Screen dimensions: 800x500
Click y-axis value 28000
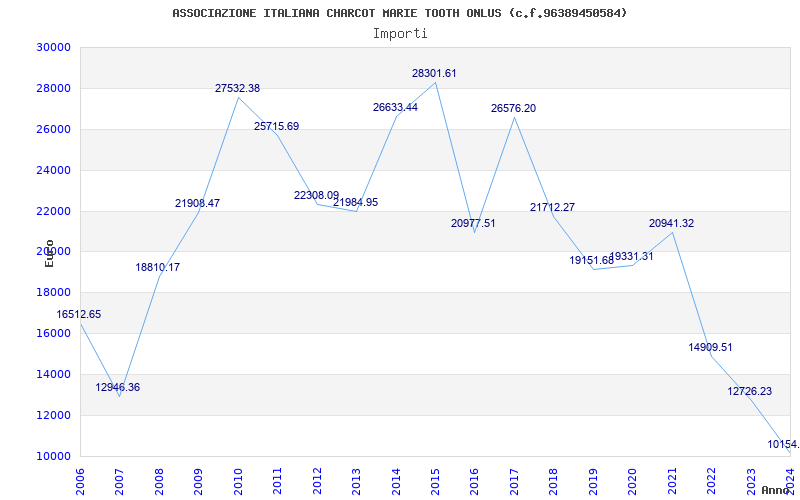53,88
